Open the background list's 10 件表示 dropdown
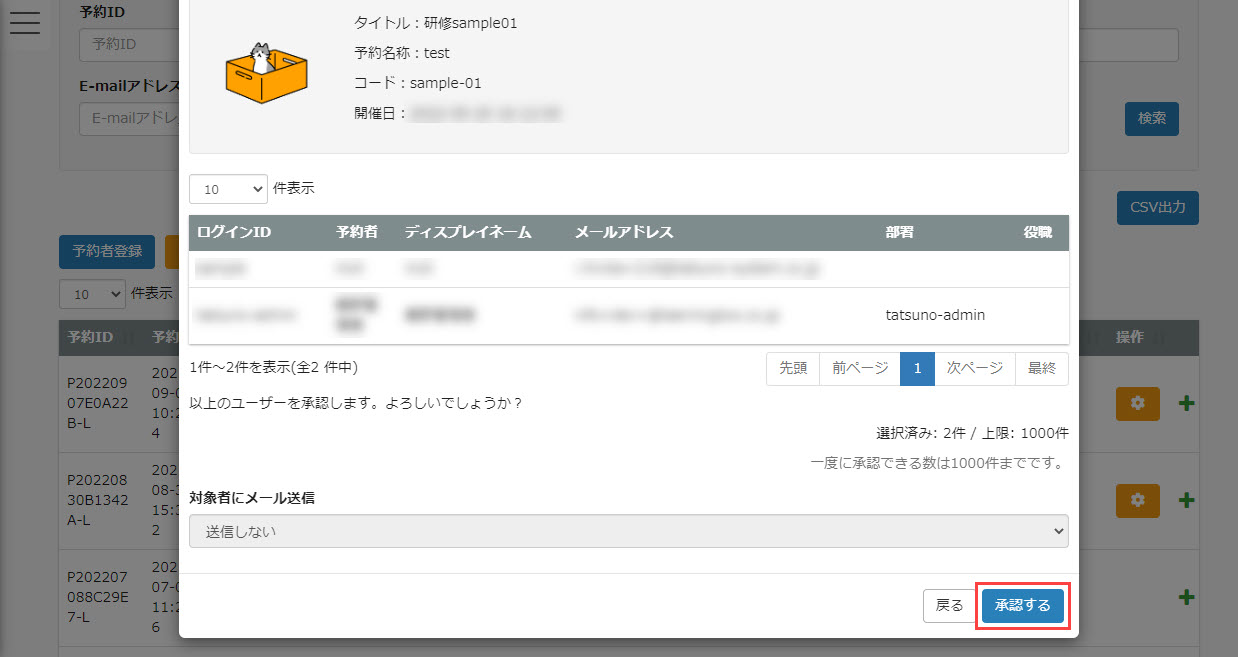 click(92, 294)
